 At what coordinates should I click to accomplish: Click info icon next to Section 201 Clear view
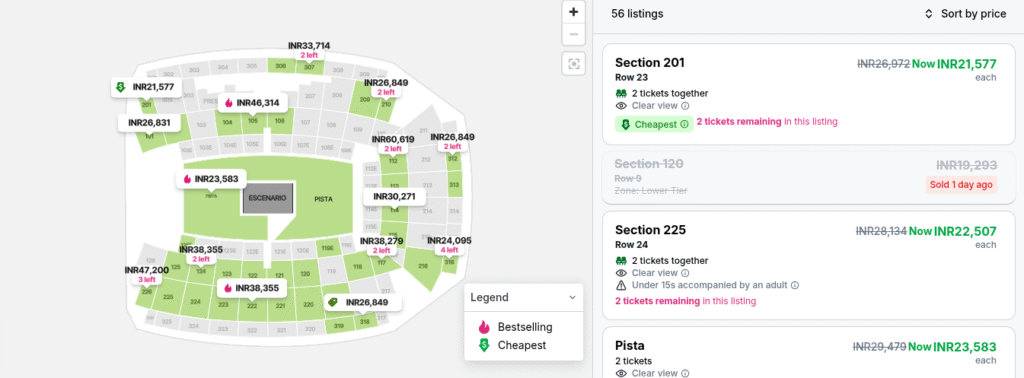(x=685, y=106)
